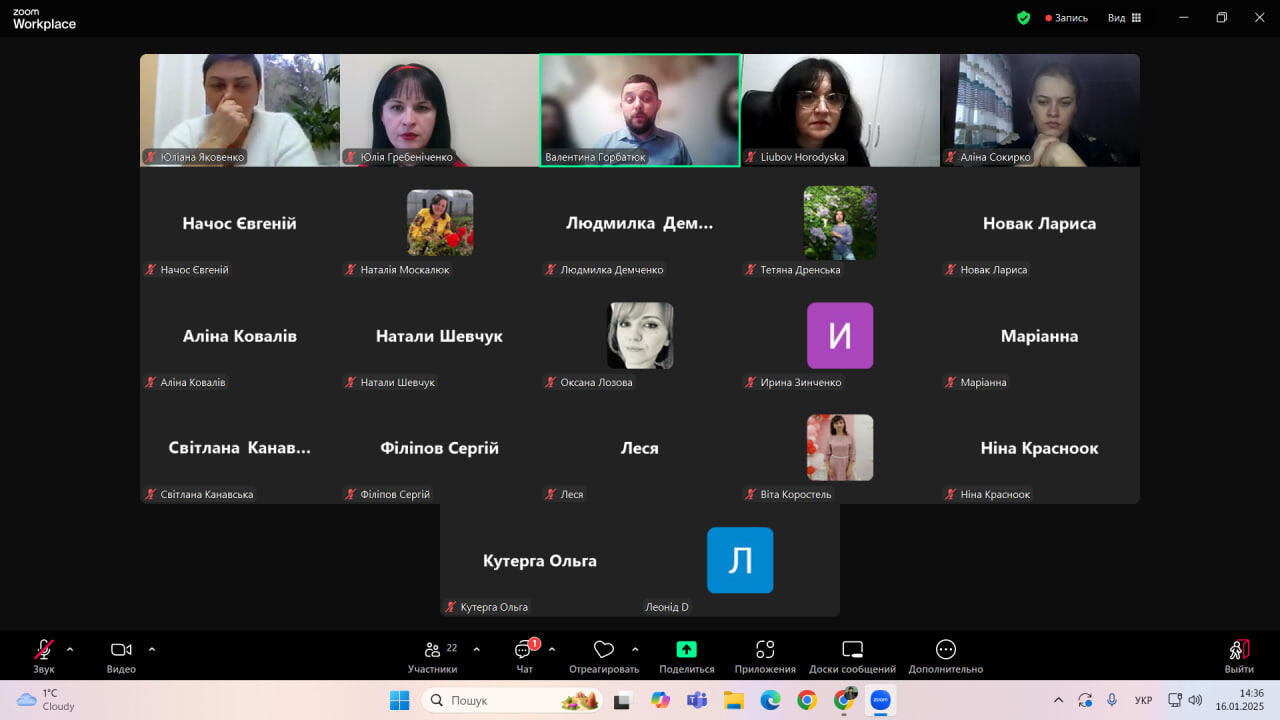This screenshot has height=720, width=1280.
Task: Toggle camera with the Видео button
Action: point(121,657)
